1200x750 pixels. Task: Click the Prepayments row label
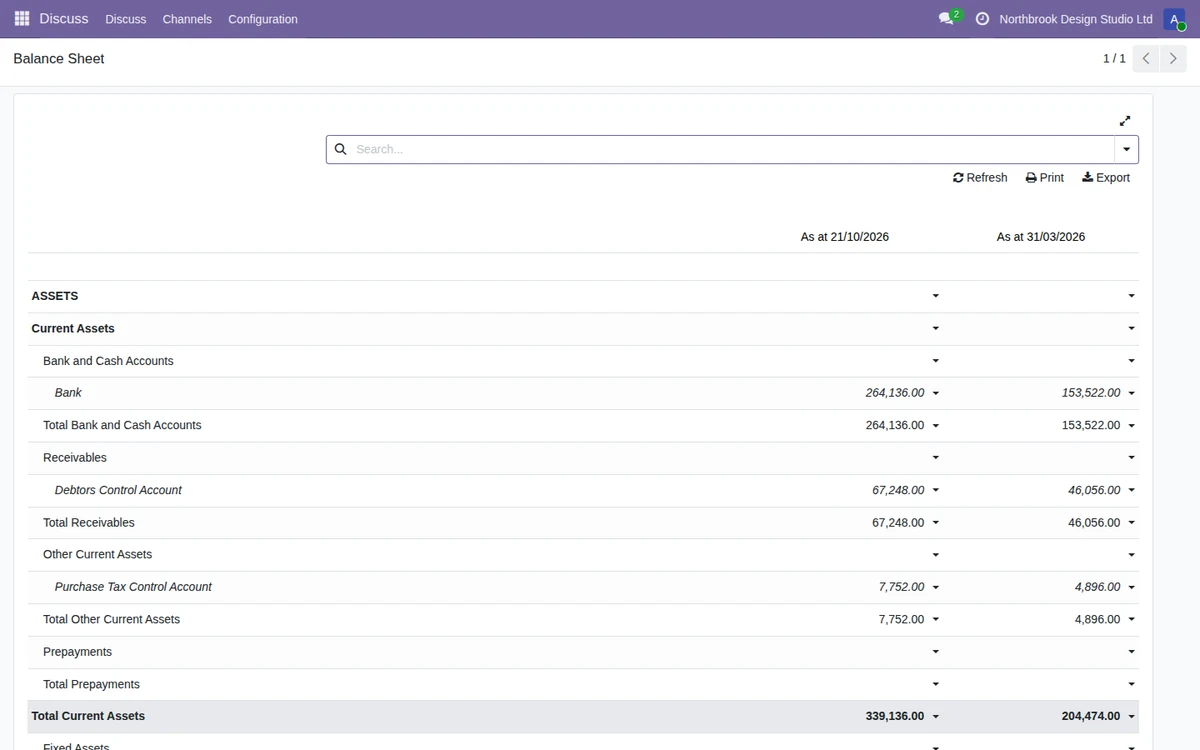click(77, 652)
